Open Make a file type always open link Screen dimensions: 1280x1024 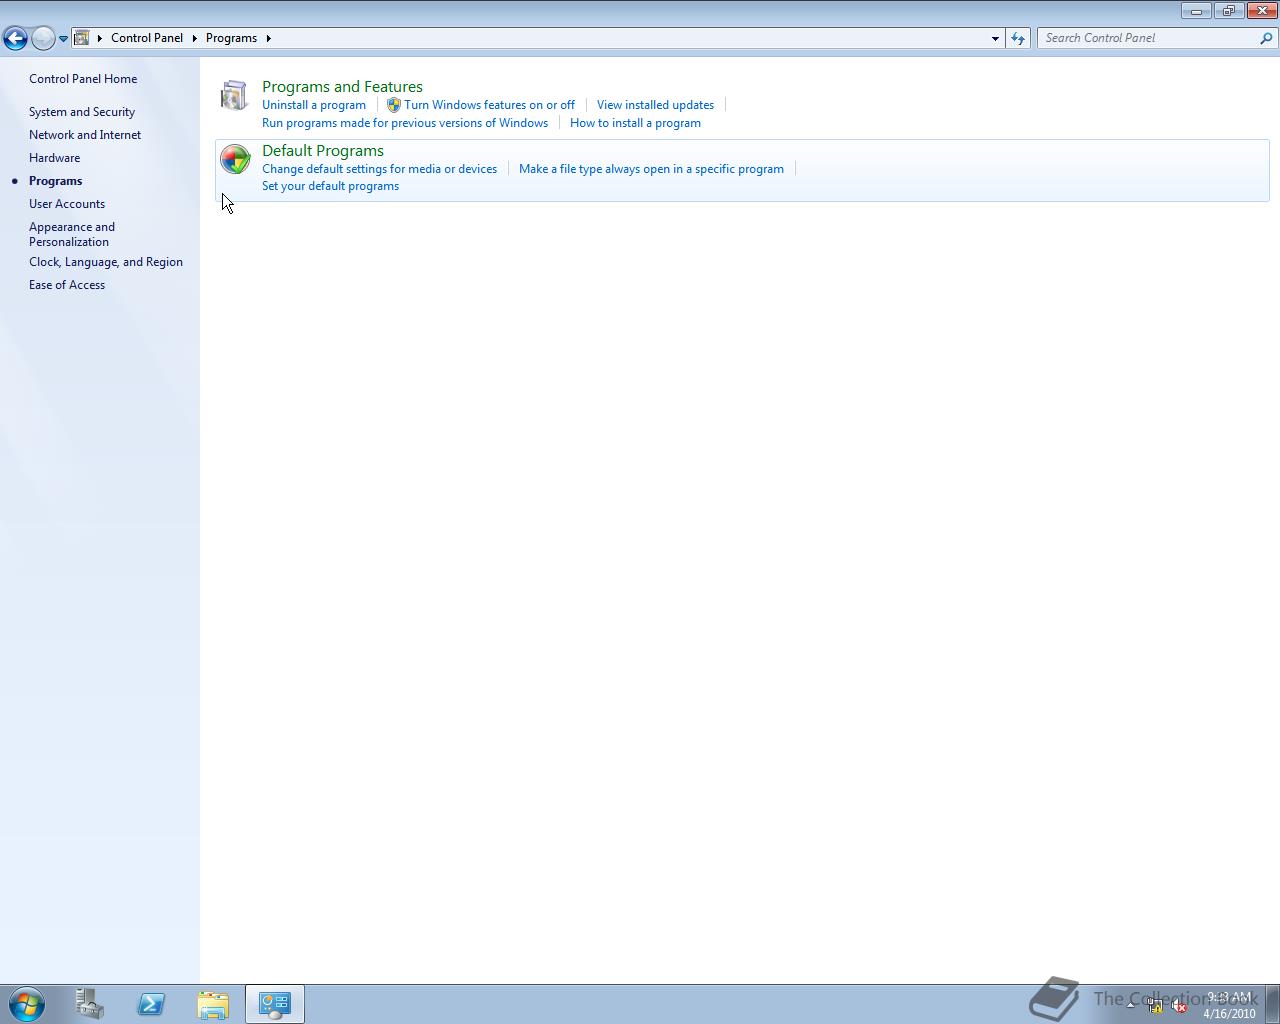point(651,169)
